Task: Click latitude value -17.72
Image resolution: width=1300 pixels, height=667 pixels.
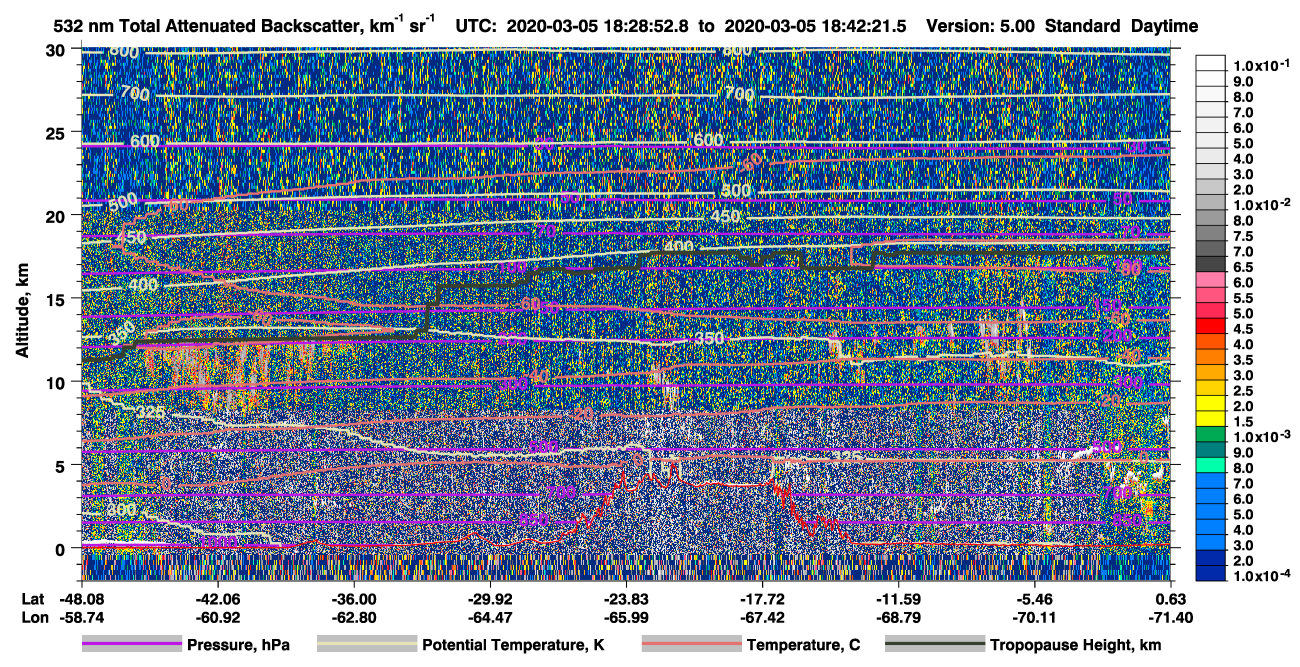Action: coord(762,598)
